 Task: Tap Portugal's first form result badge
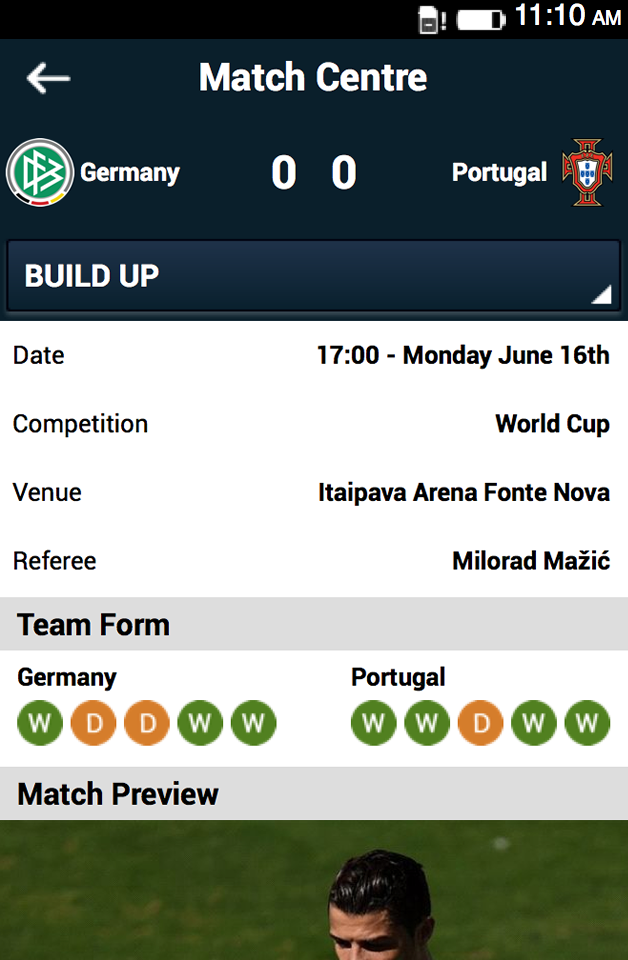tap(374, 723)
